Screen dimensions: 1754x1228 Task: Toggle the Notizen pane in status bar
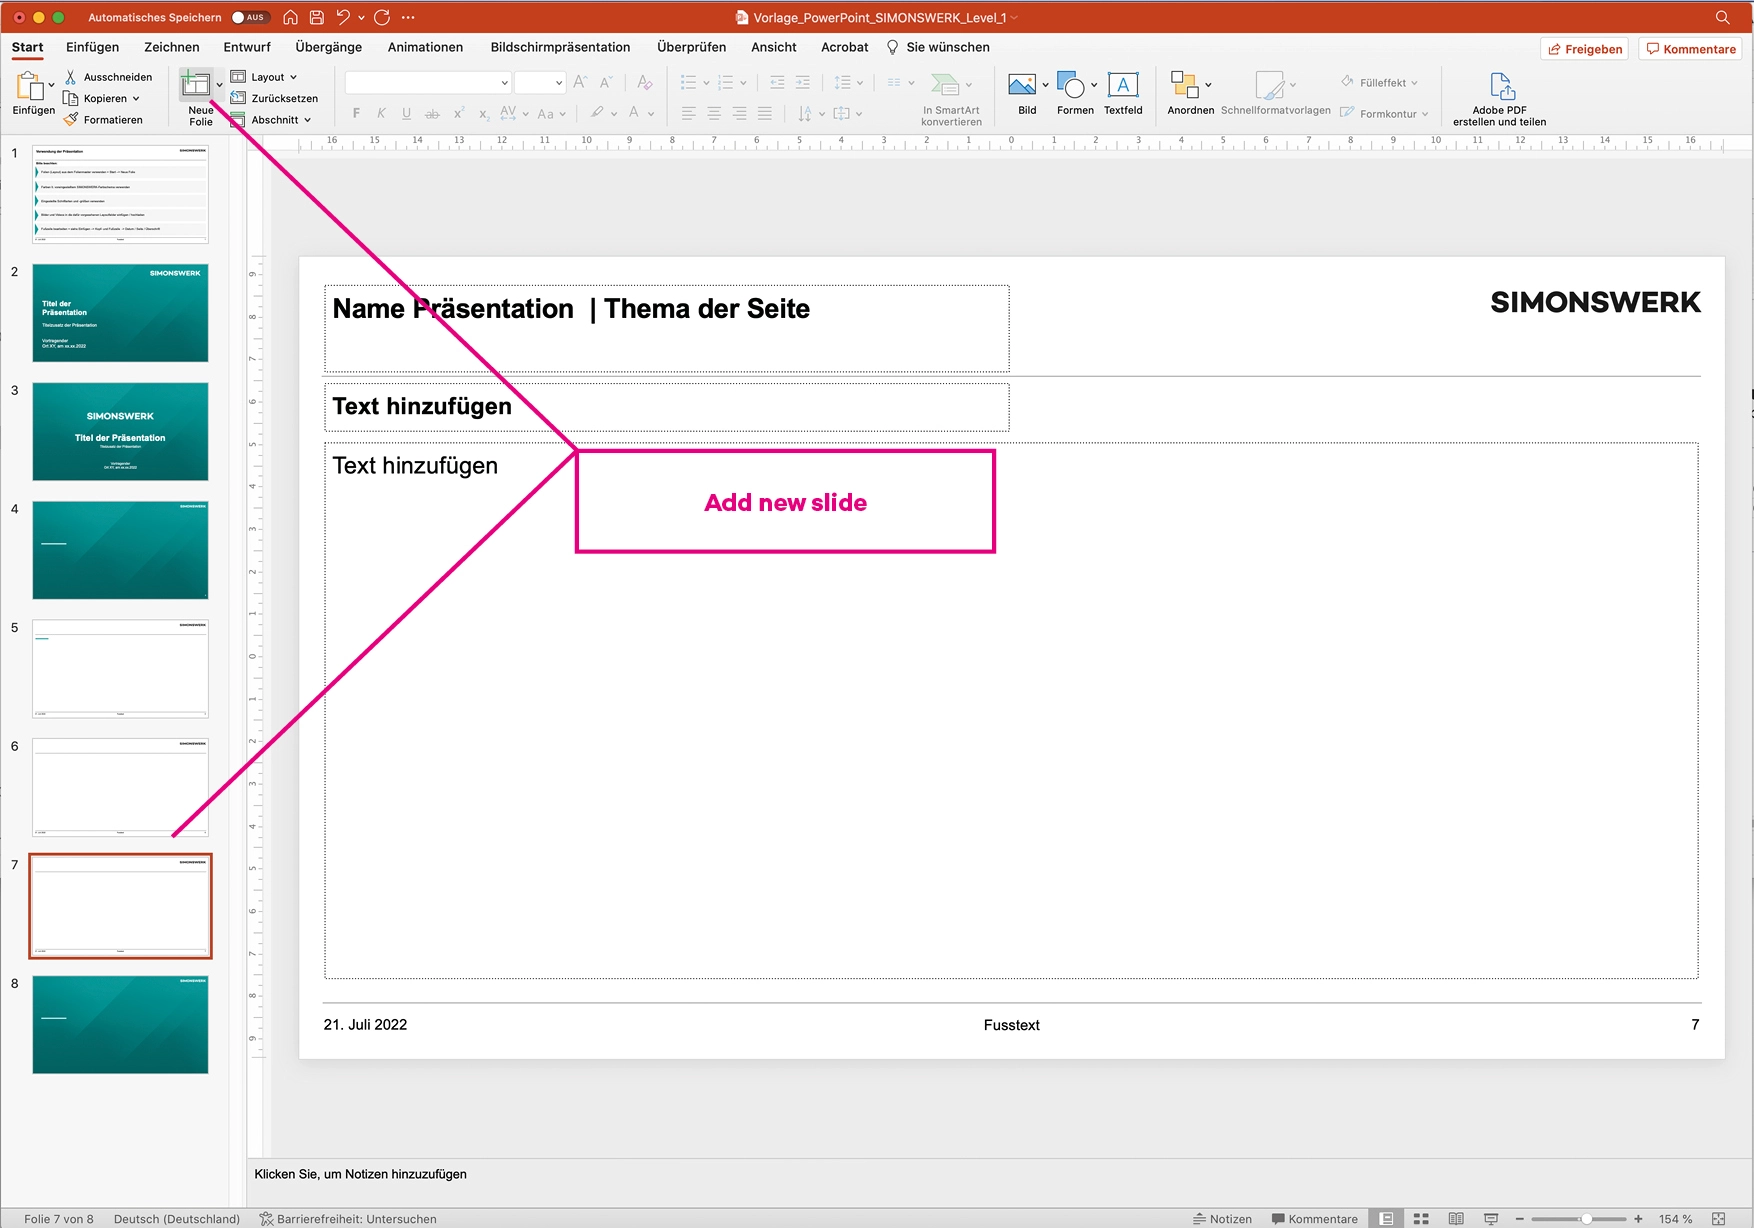pos(1222,1219)
